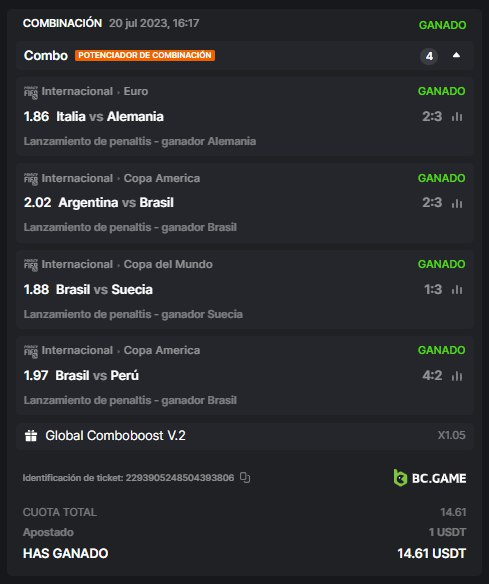The width and height of the screenshot is (489, 584).
Task: Open the Brasil vs Perú match
Action: tap(97, 375)
